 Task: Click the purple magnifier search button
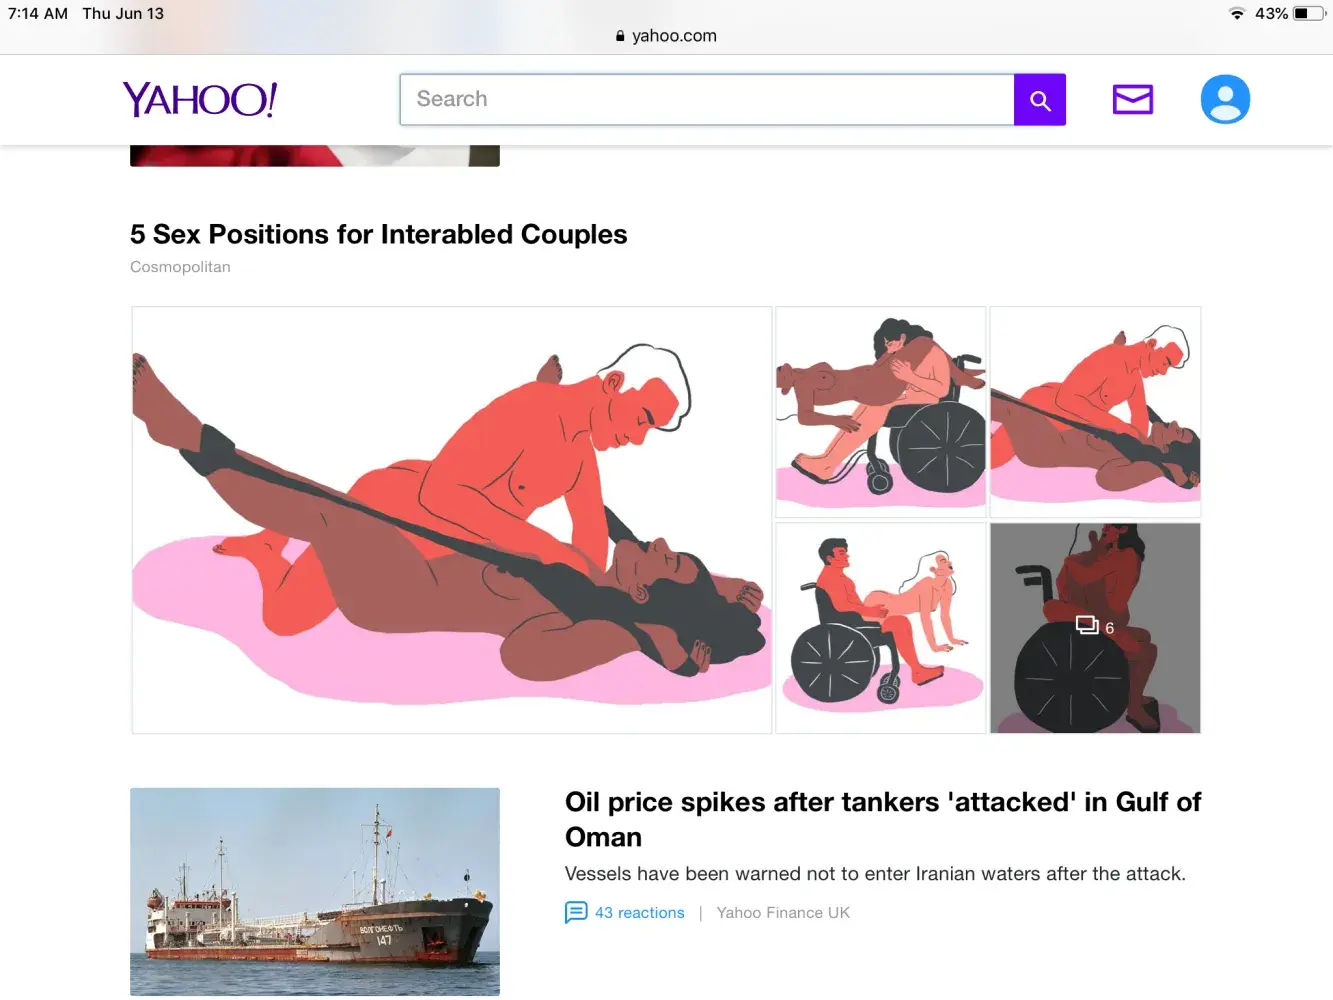coord(1040,100)
